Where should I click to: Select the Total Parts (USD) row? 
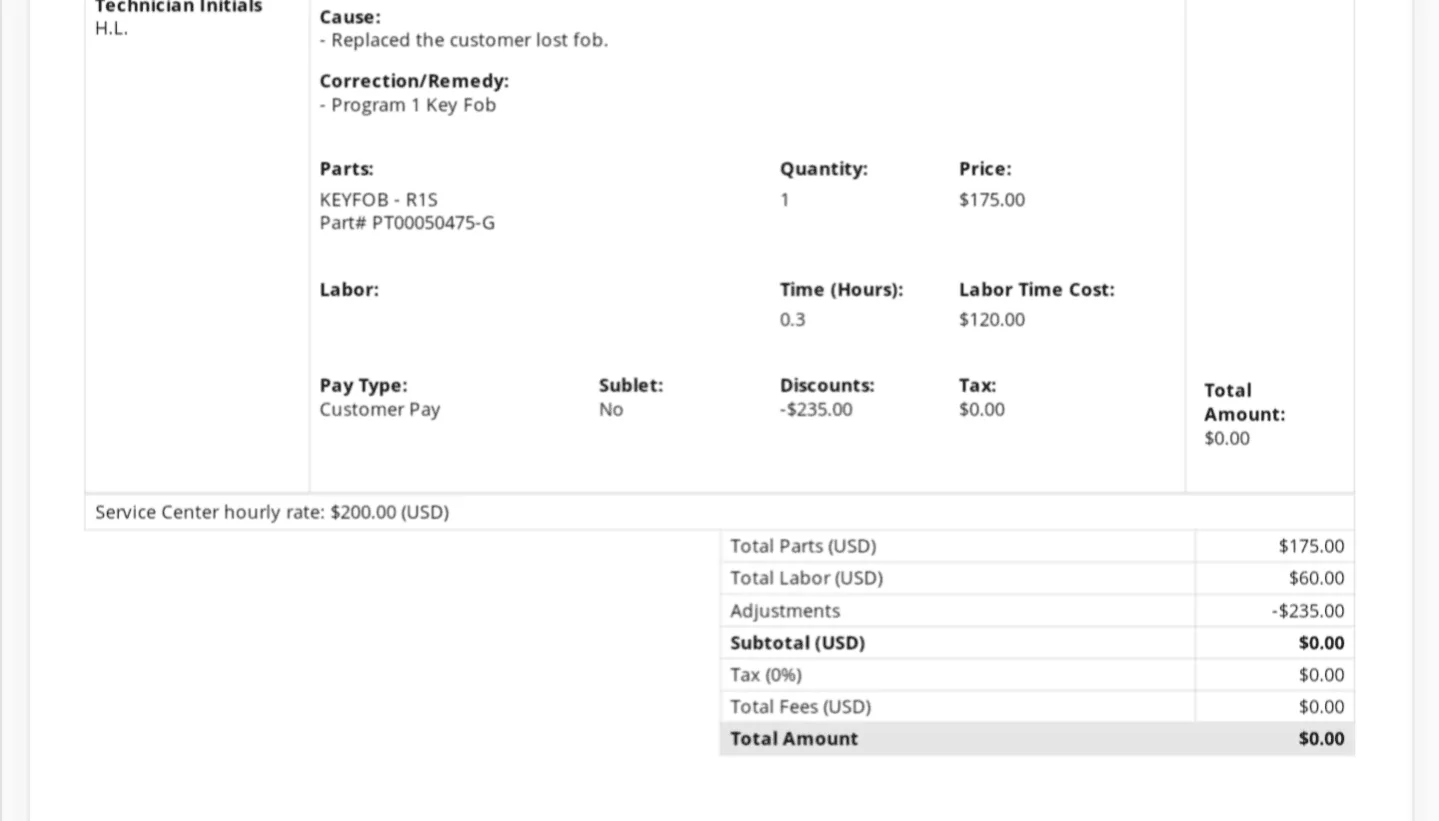pos(1037,546)
